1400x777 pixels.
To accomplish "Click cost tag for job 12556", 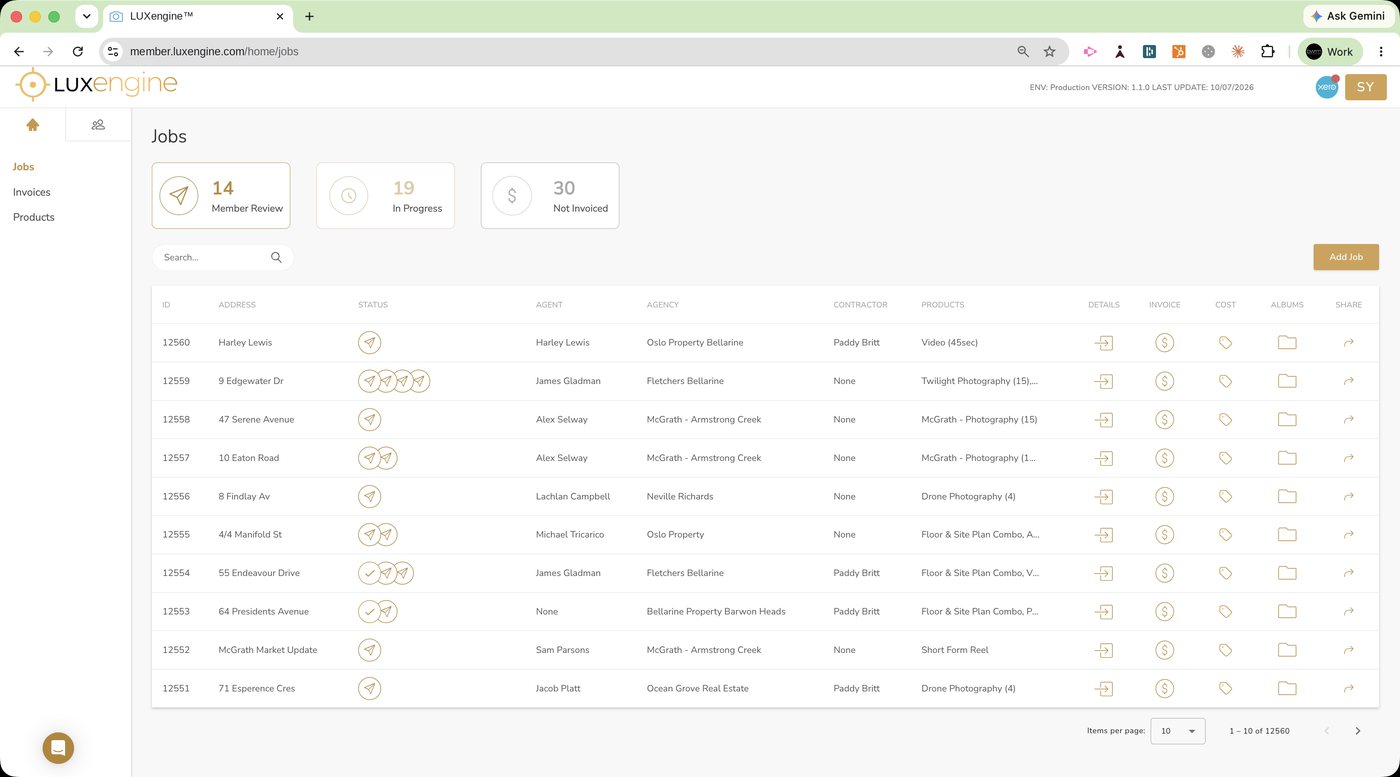I will 1225,496.
